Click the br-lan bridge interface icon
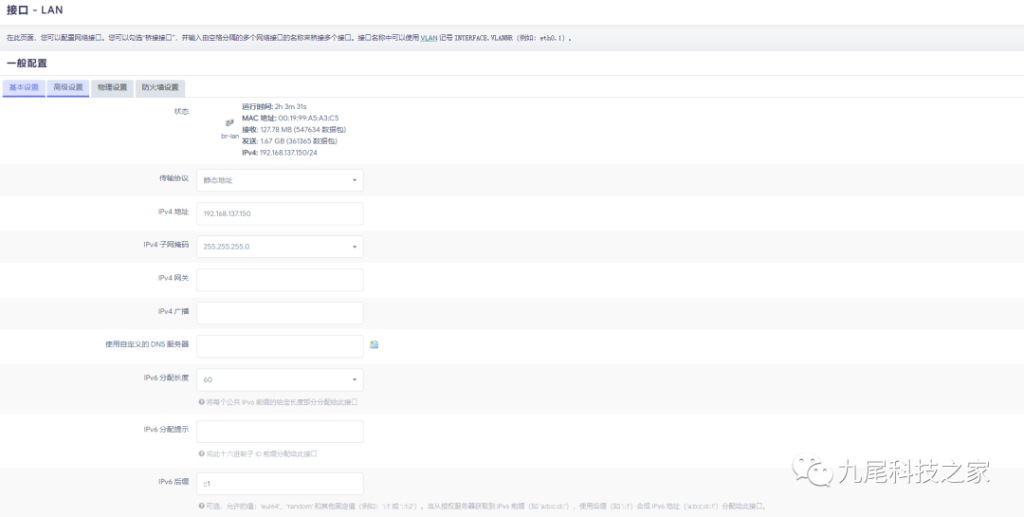The width and height of the screenshot is (1024, 517). 230,123
